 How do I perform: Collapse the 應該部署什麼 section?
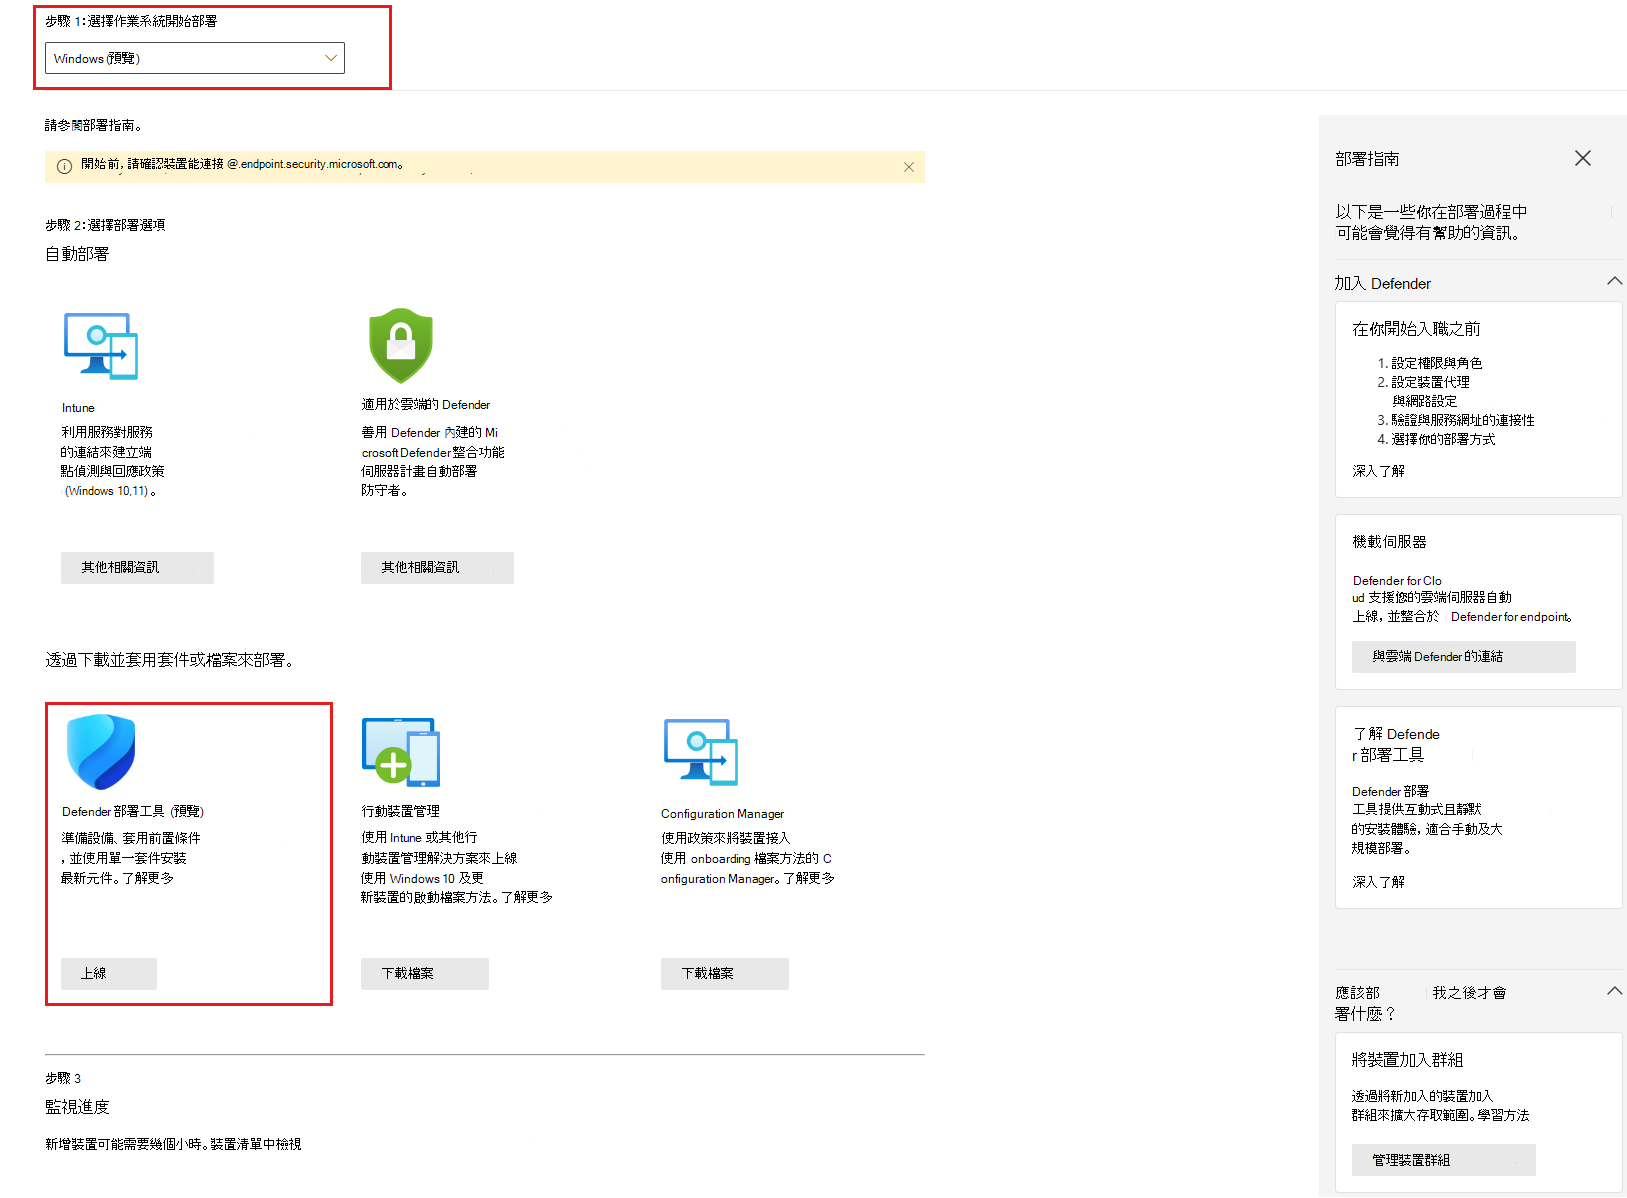tap(1614, 991)
